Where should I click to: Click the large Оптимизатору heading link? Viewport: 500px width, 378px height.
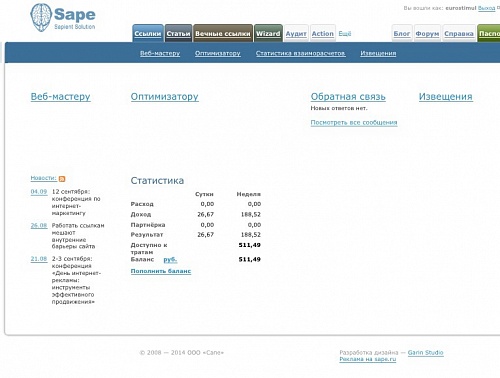click(x=165, y=97)
